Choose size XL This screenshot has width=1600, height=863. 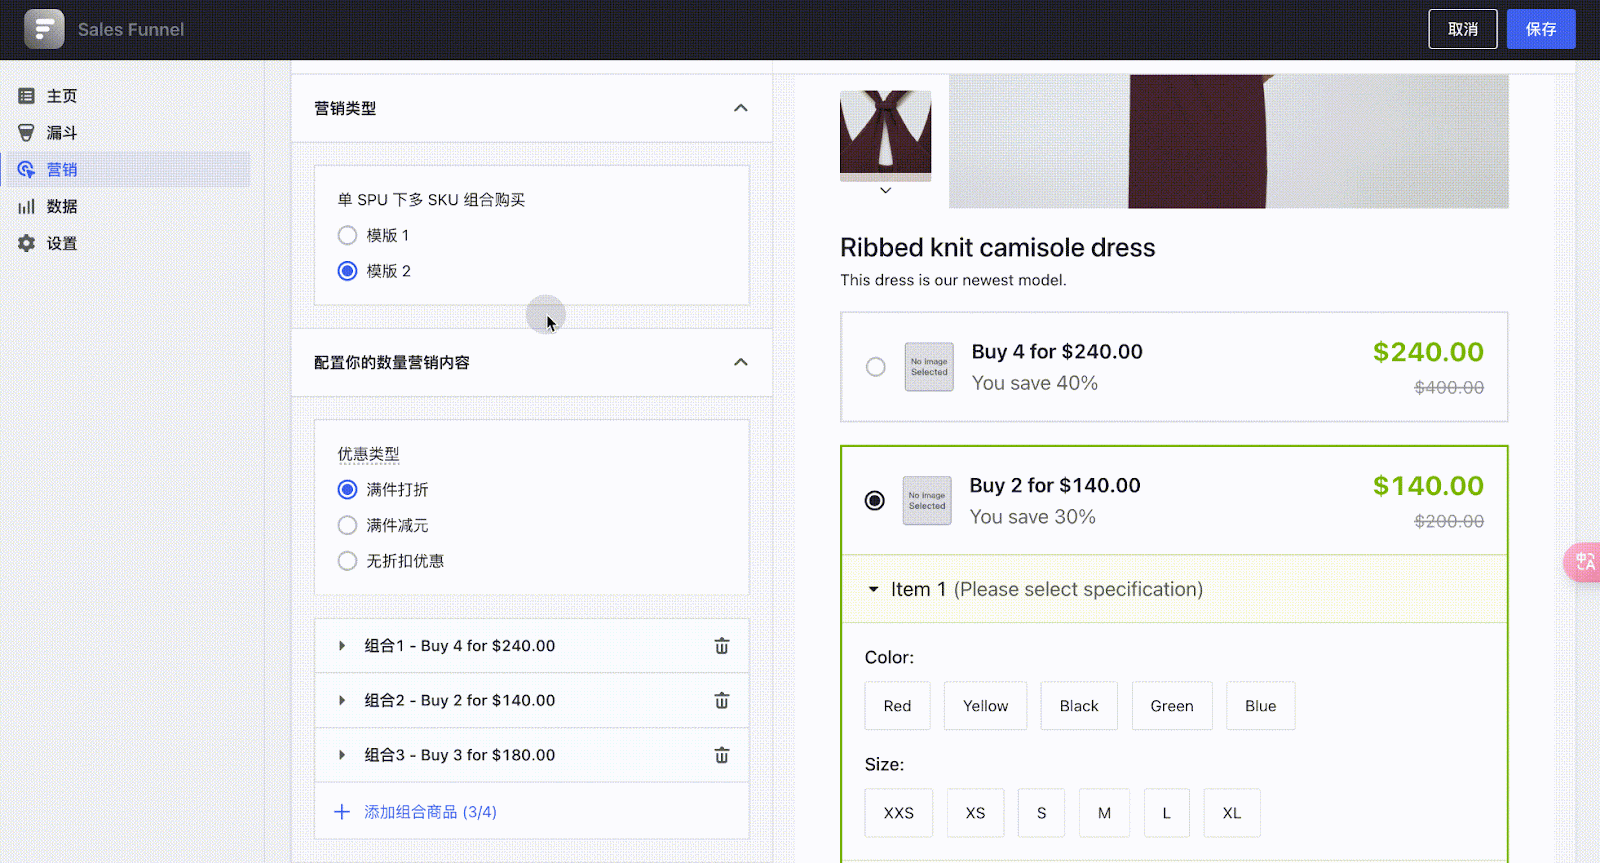point(1232,813)
